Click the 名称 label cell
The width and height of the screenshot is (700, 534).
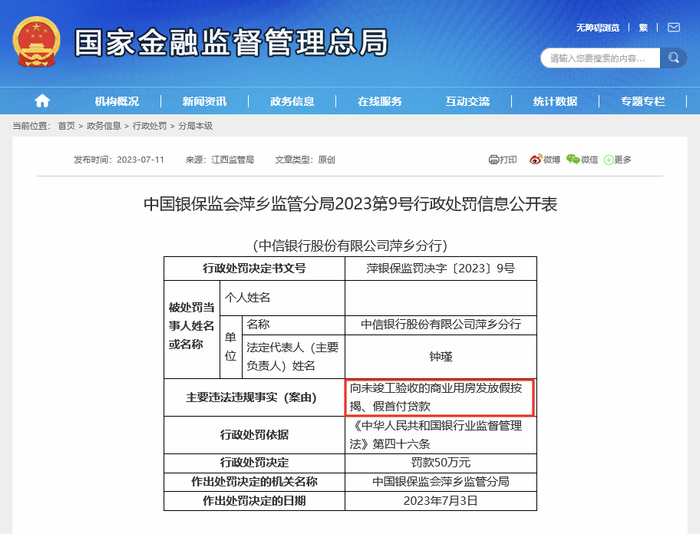tap(293, 325)
